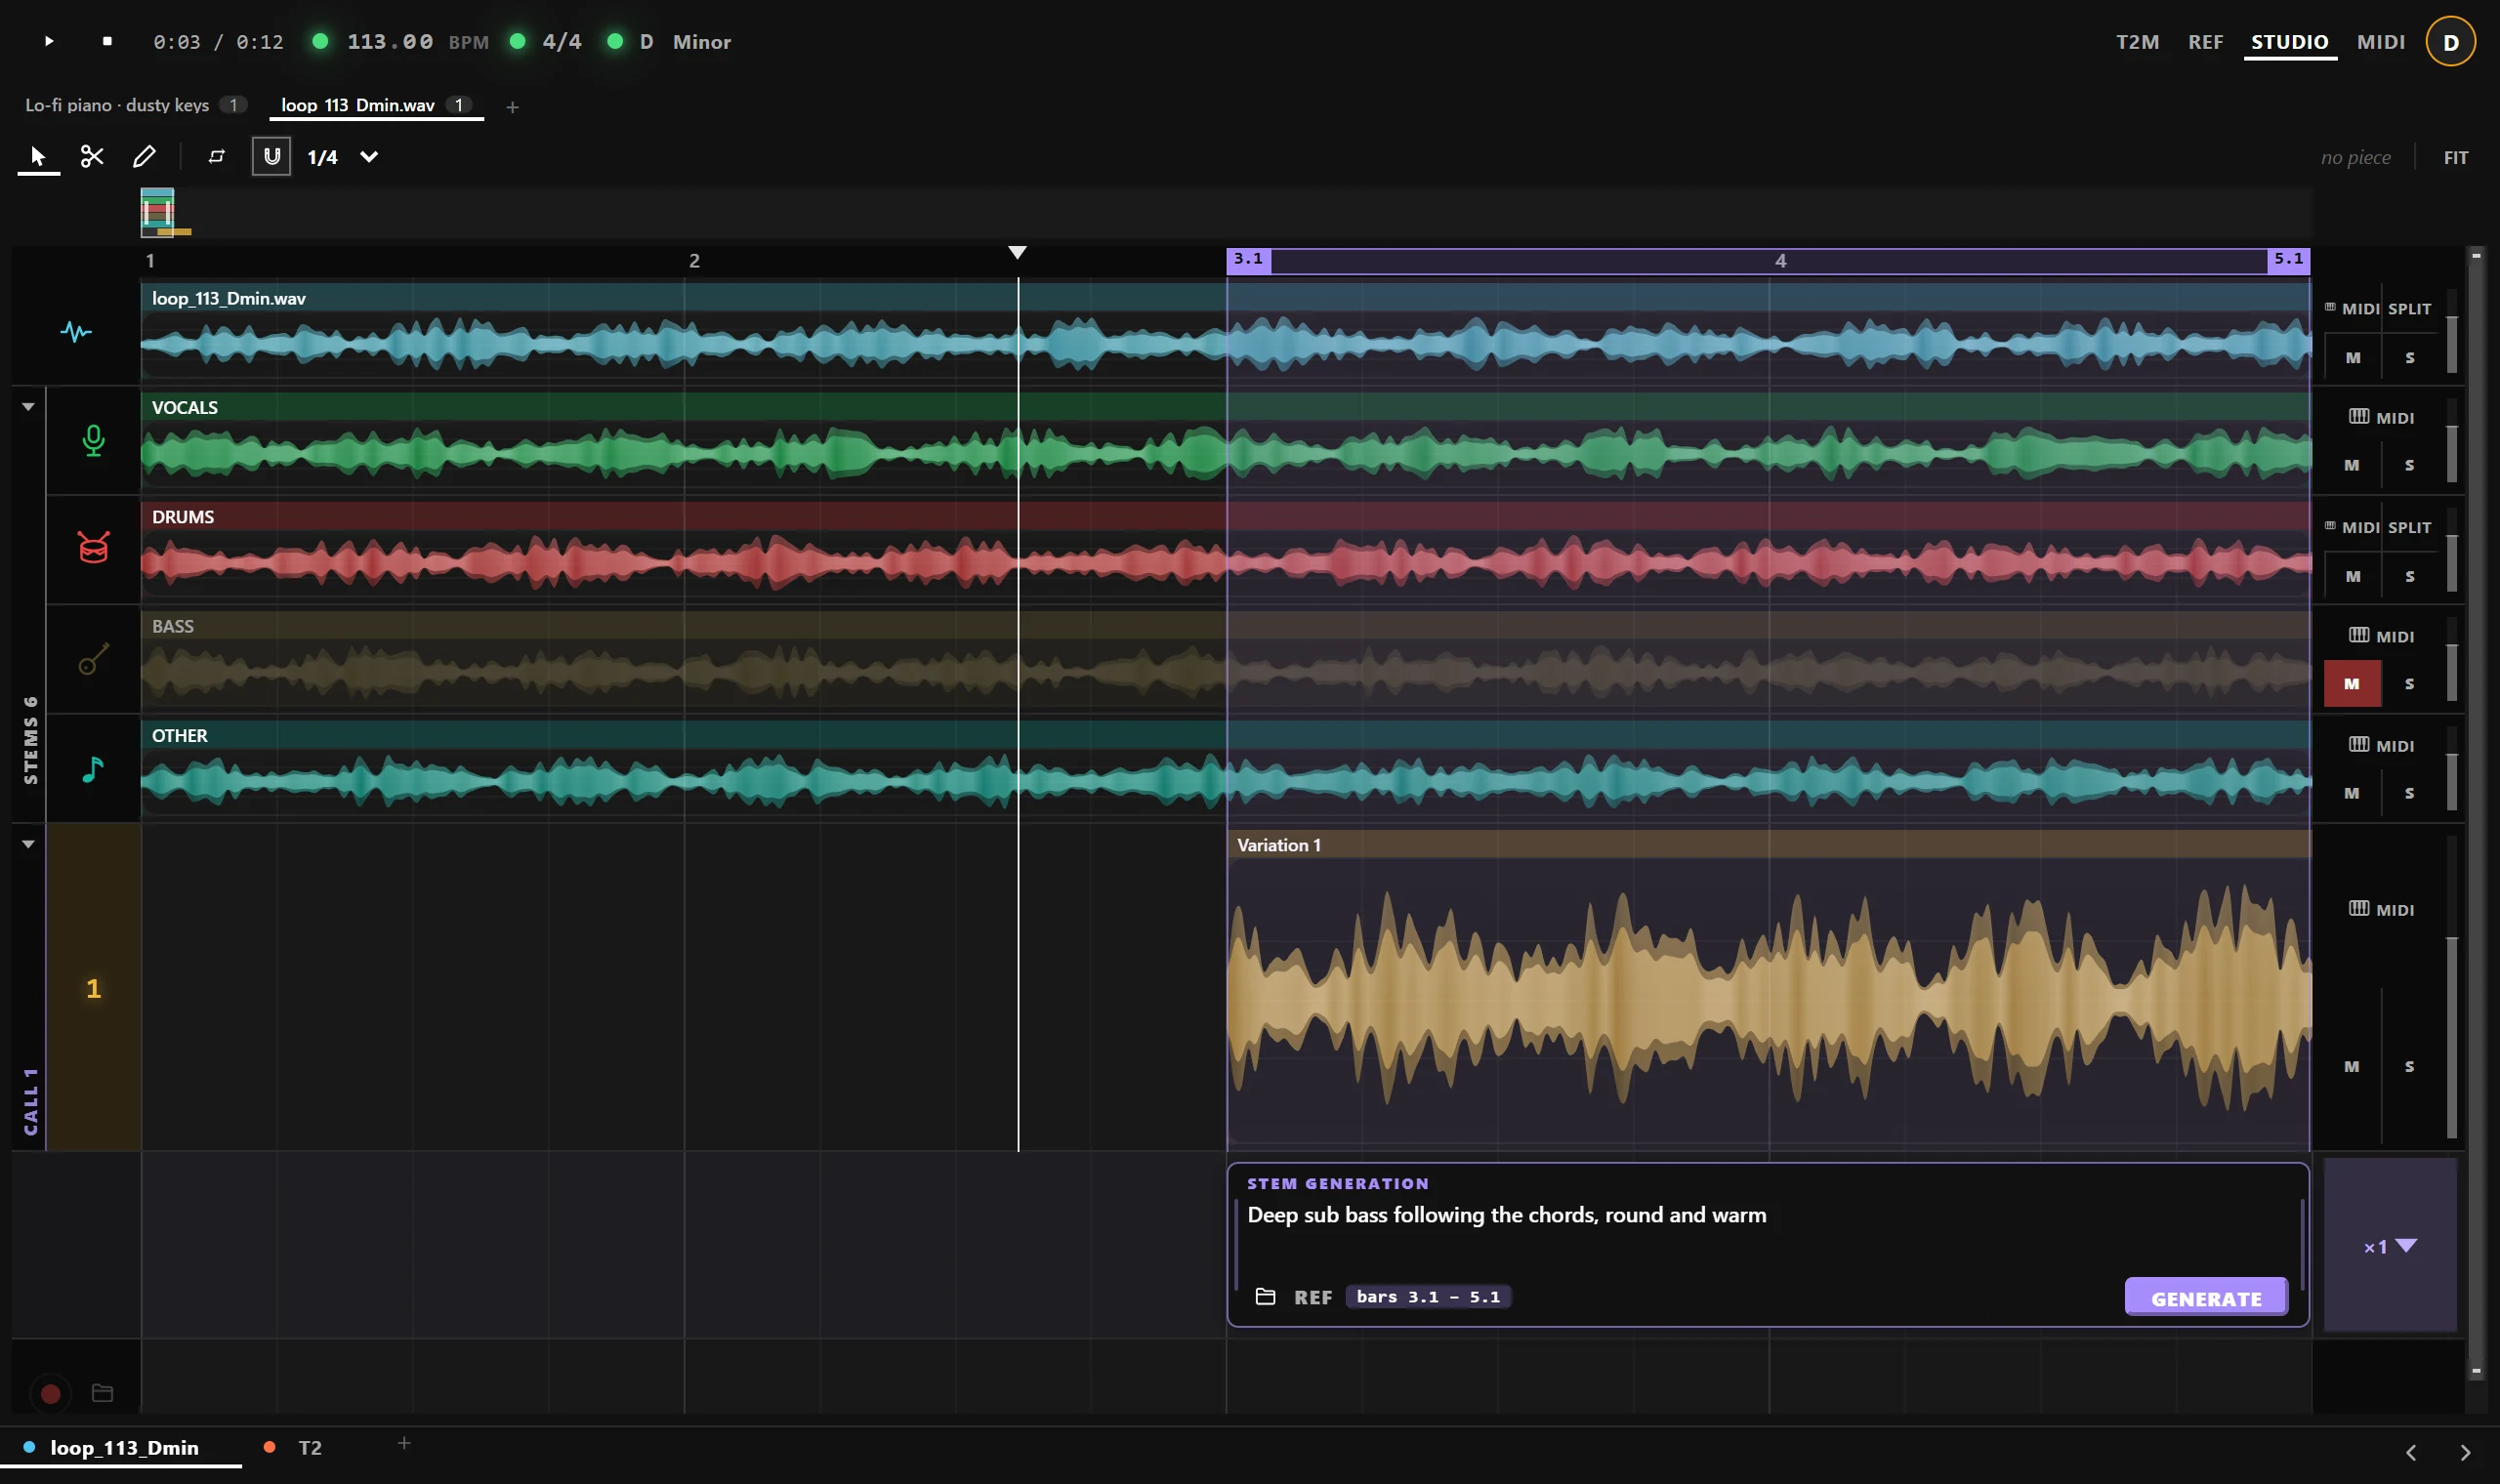Select the pointer arrow tool
The width and height of the screenshot is (2500, 1484).
(38, 156)
